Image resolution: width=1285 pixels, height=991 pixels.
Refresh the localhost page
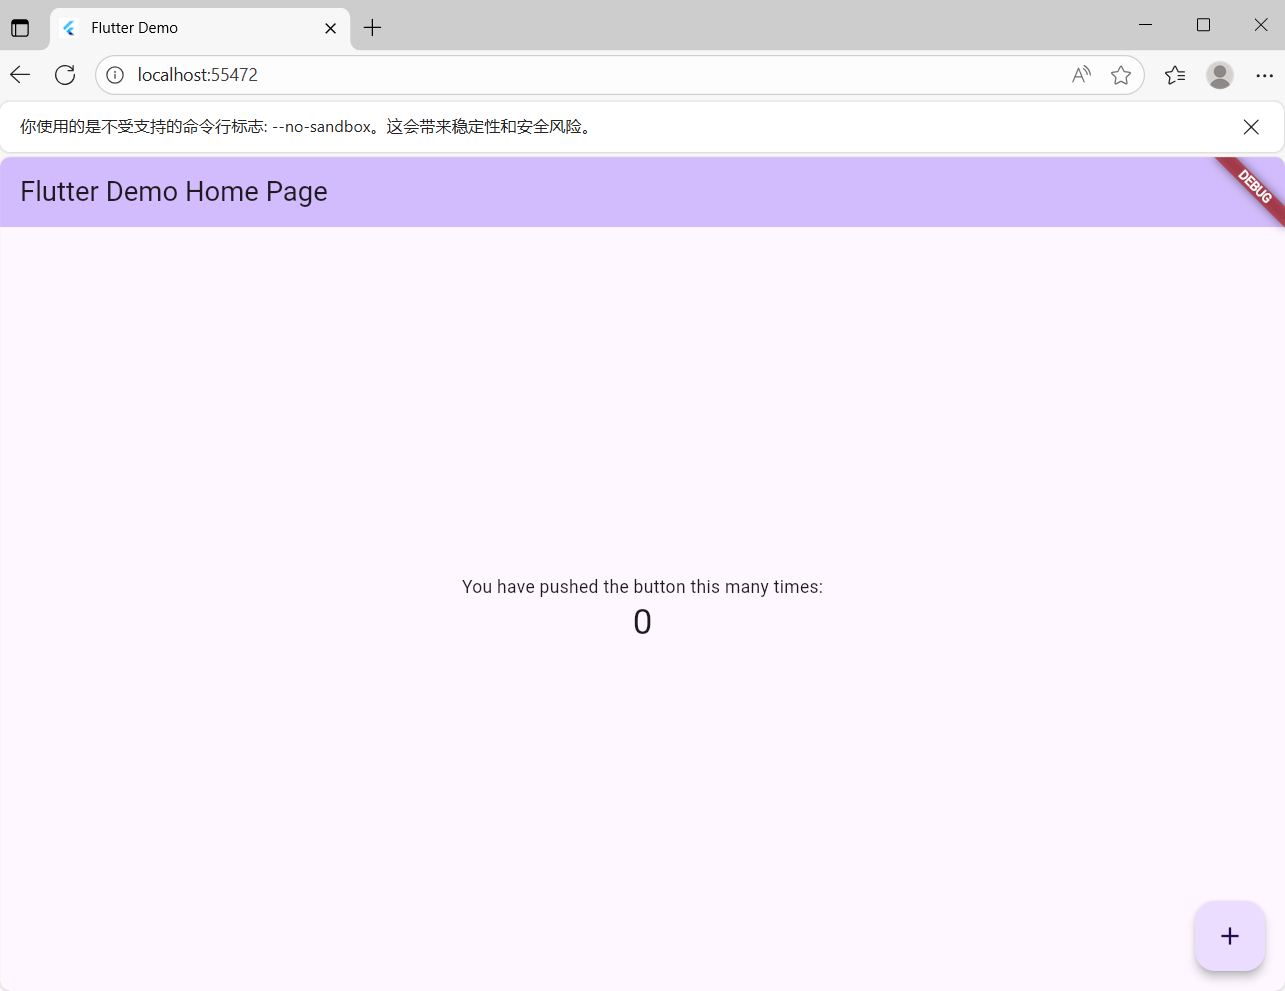click(65, 75)
